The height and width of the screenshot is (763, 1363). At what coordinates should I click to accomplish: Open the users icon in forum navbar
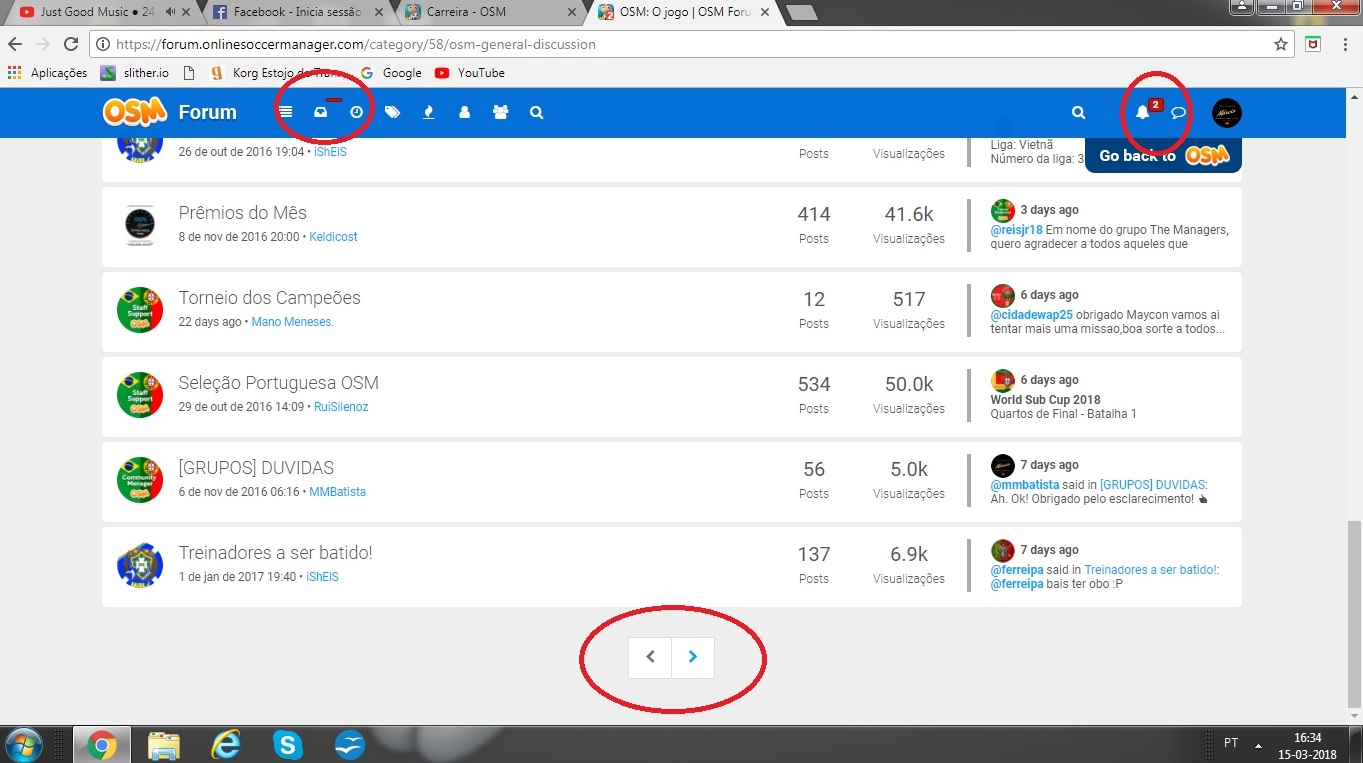coord(464,113)
